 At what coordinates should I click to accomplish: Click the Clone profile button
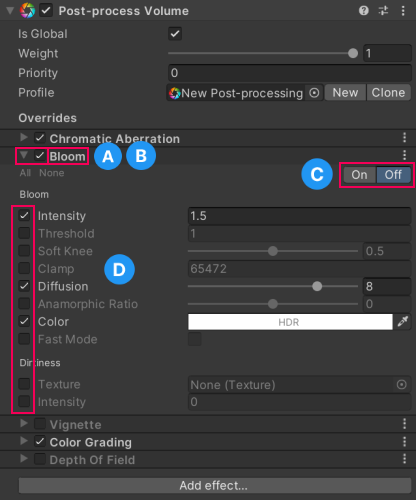389,93
